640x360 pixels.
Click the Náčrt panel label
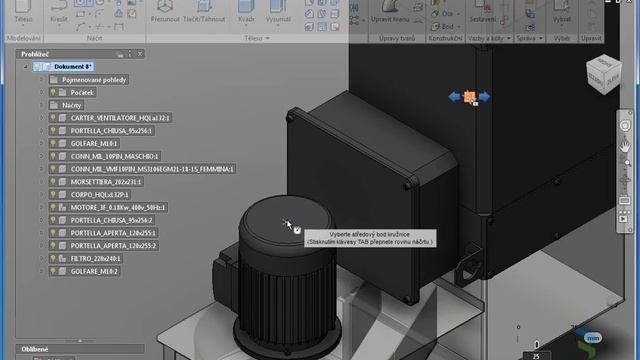tap(94, 38)
